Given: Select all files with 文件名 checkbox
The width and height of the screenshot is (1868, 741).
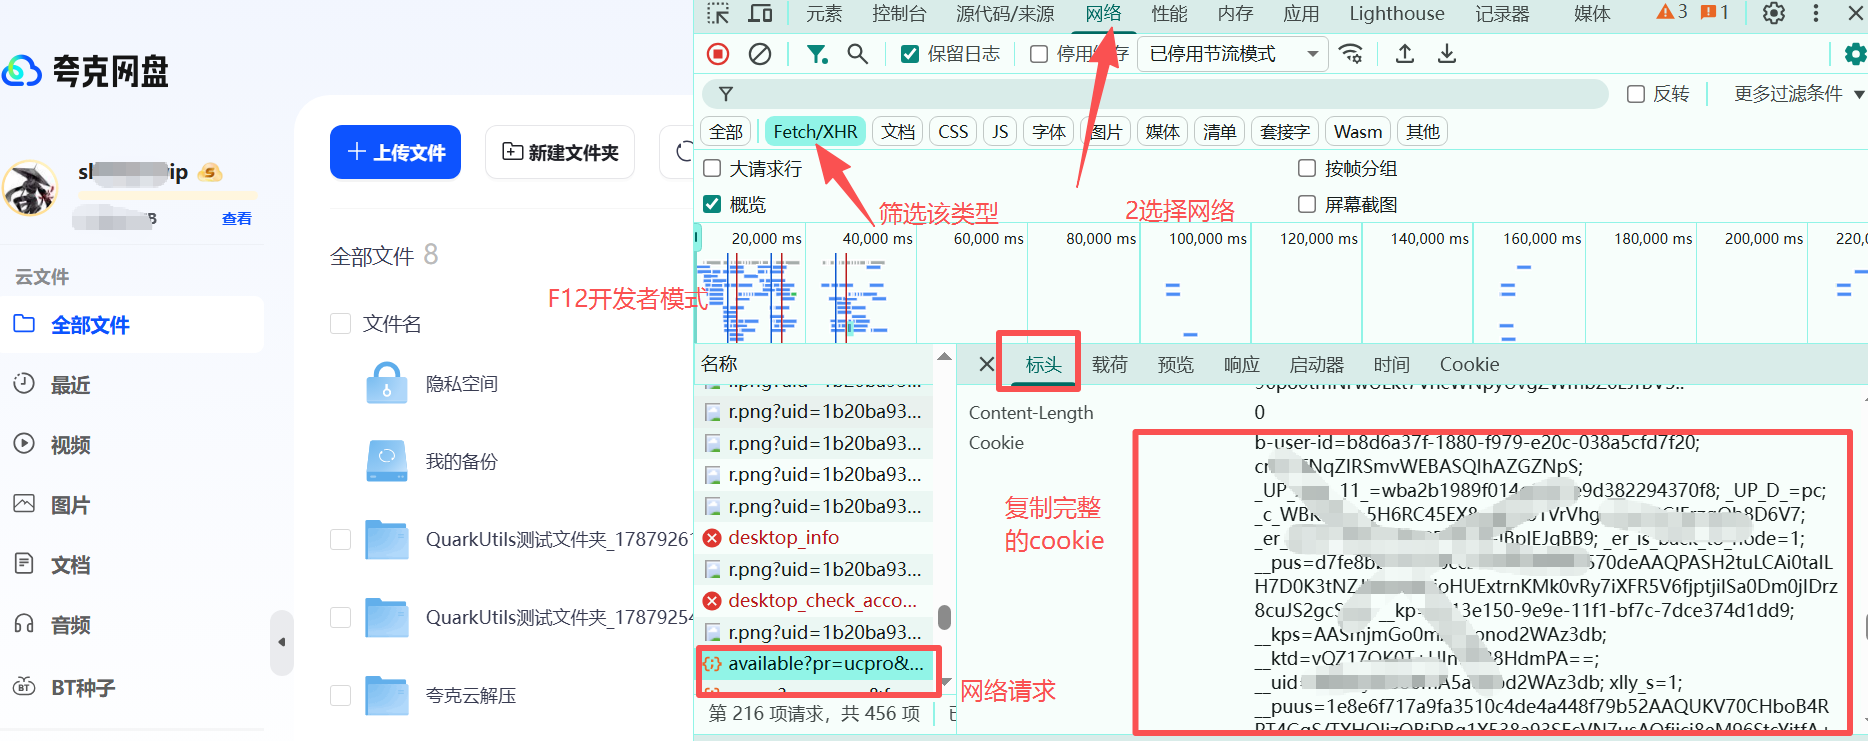Looking at the screenshot, I should point(340,324).
